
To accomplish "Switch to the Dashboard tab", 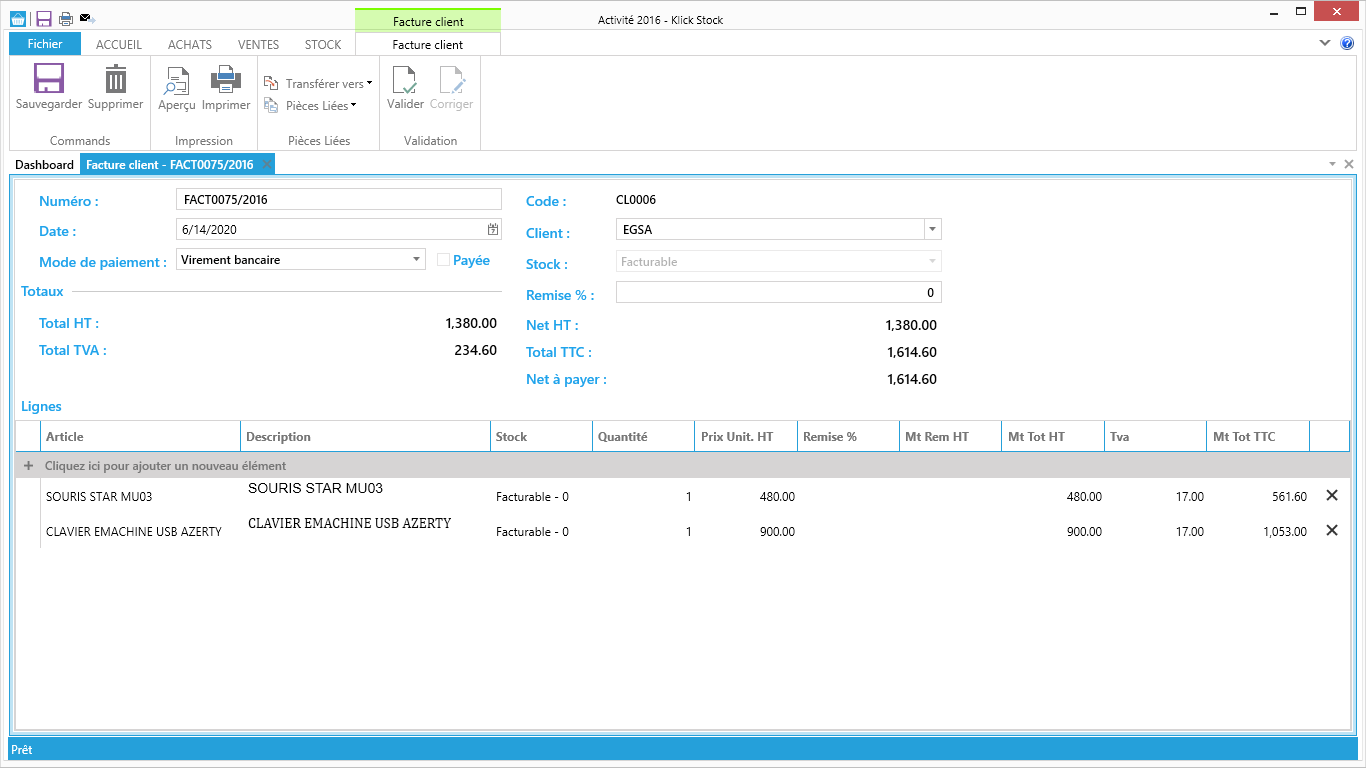I will point(44,165).
